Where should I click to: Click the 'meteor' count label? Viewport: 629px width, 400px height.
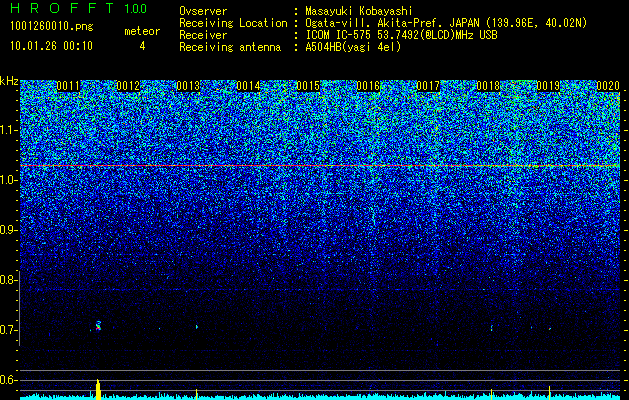[142, 31]
